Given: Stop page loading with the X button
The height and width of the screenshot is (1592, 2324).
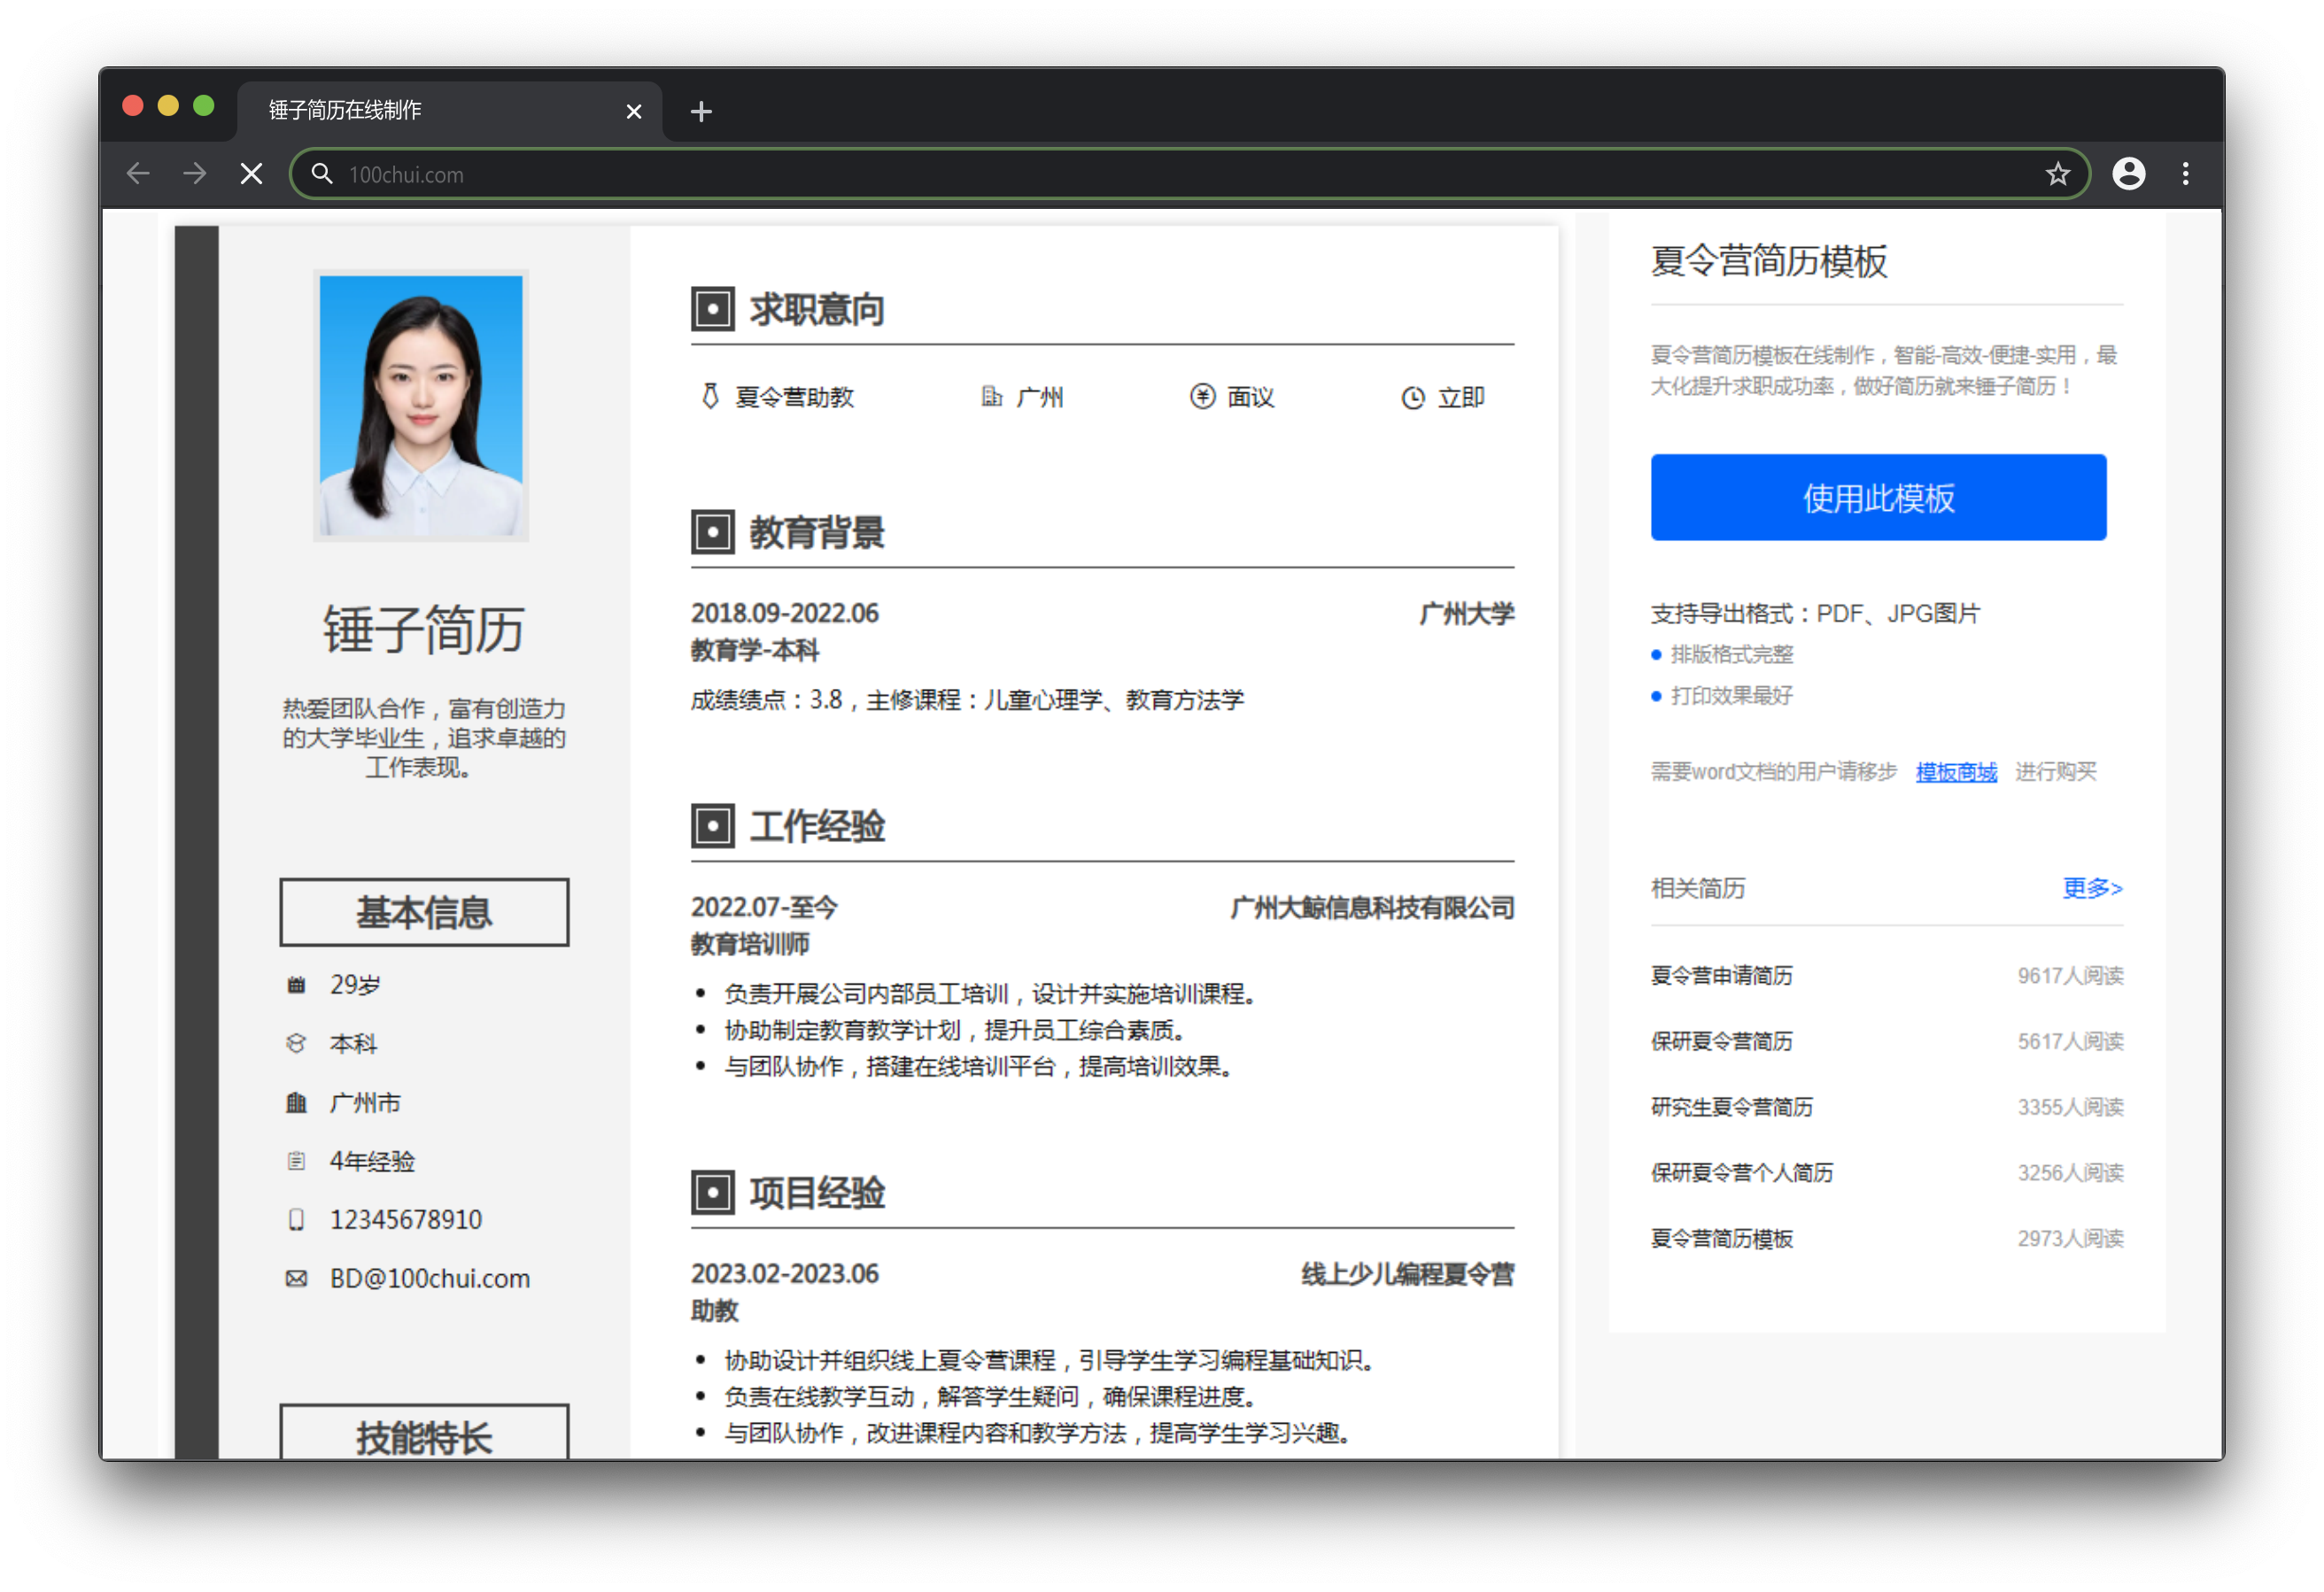Looking at the screenshot, I should [251, 174].
